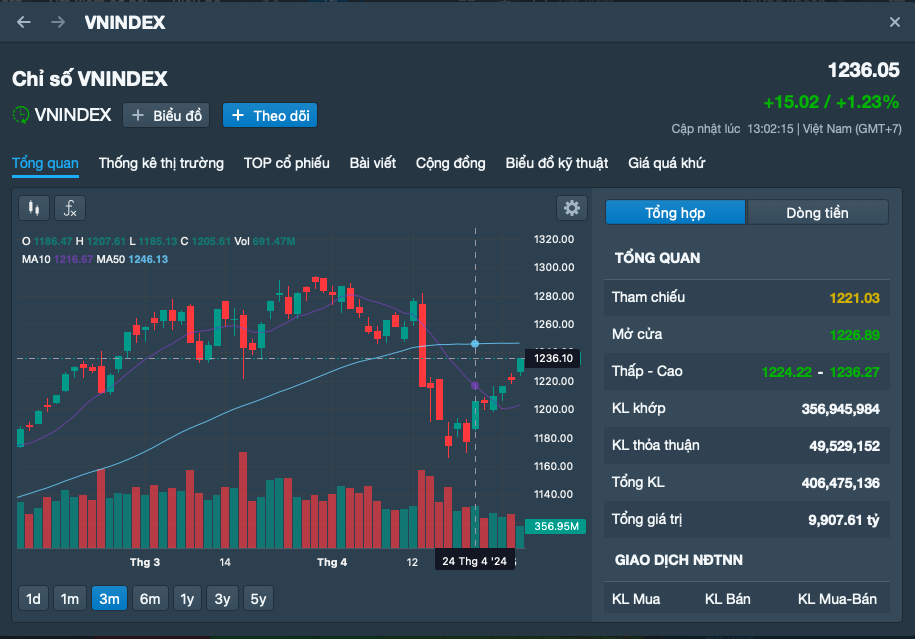Set chart range to 1d
Image resolution: width=915 pixels, height=639 pixels.
(33, 599)
